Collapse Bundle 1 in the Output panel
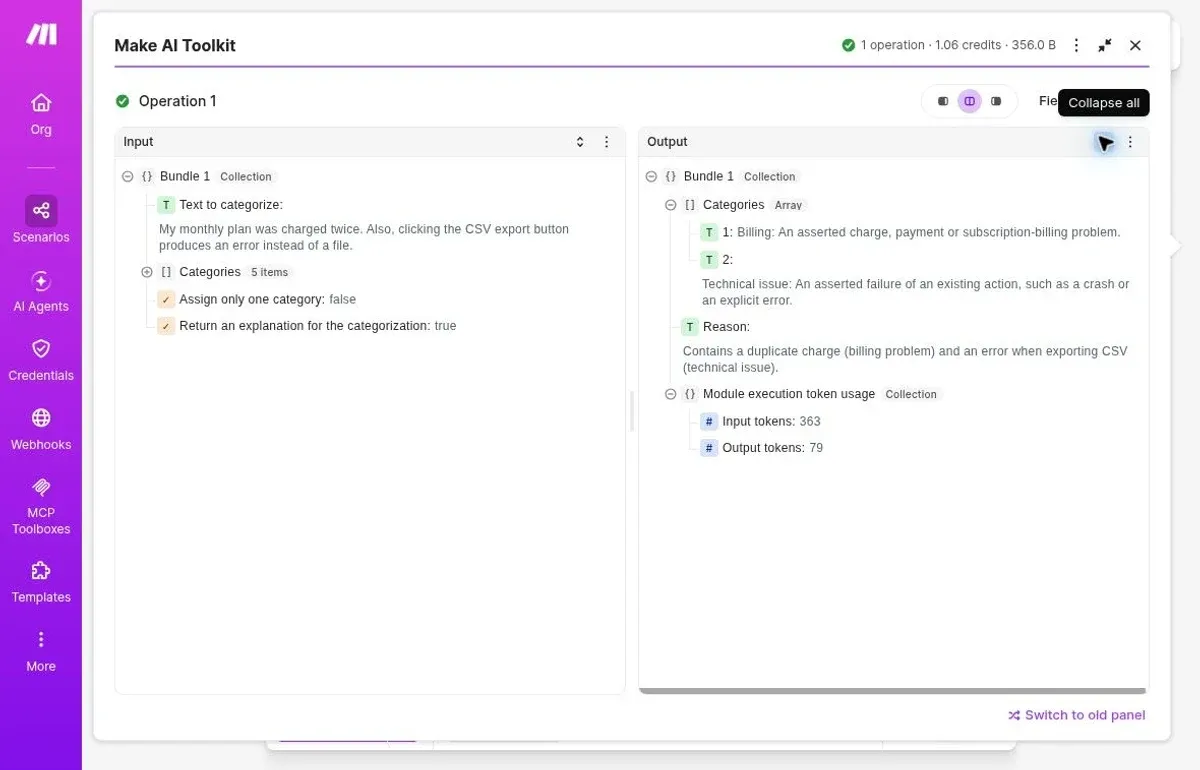1200x770 pixels. 651,176
